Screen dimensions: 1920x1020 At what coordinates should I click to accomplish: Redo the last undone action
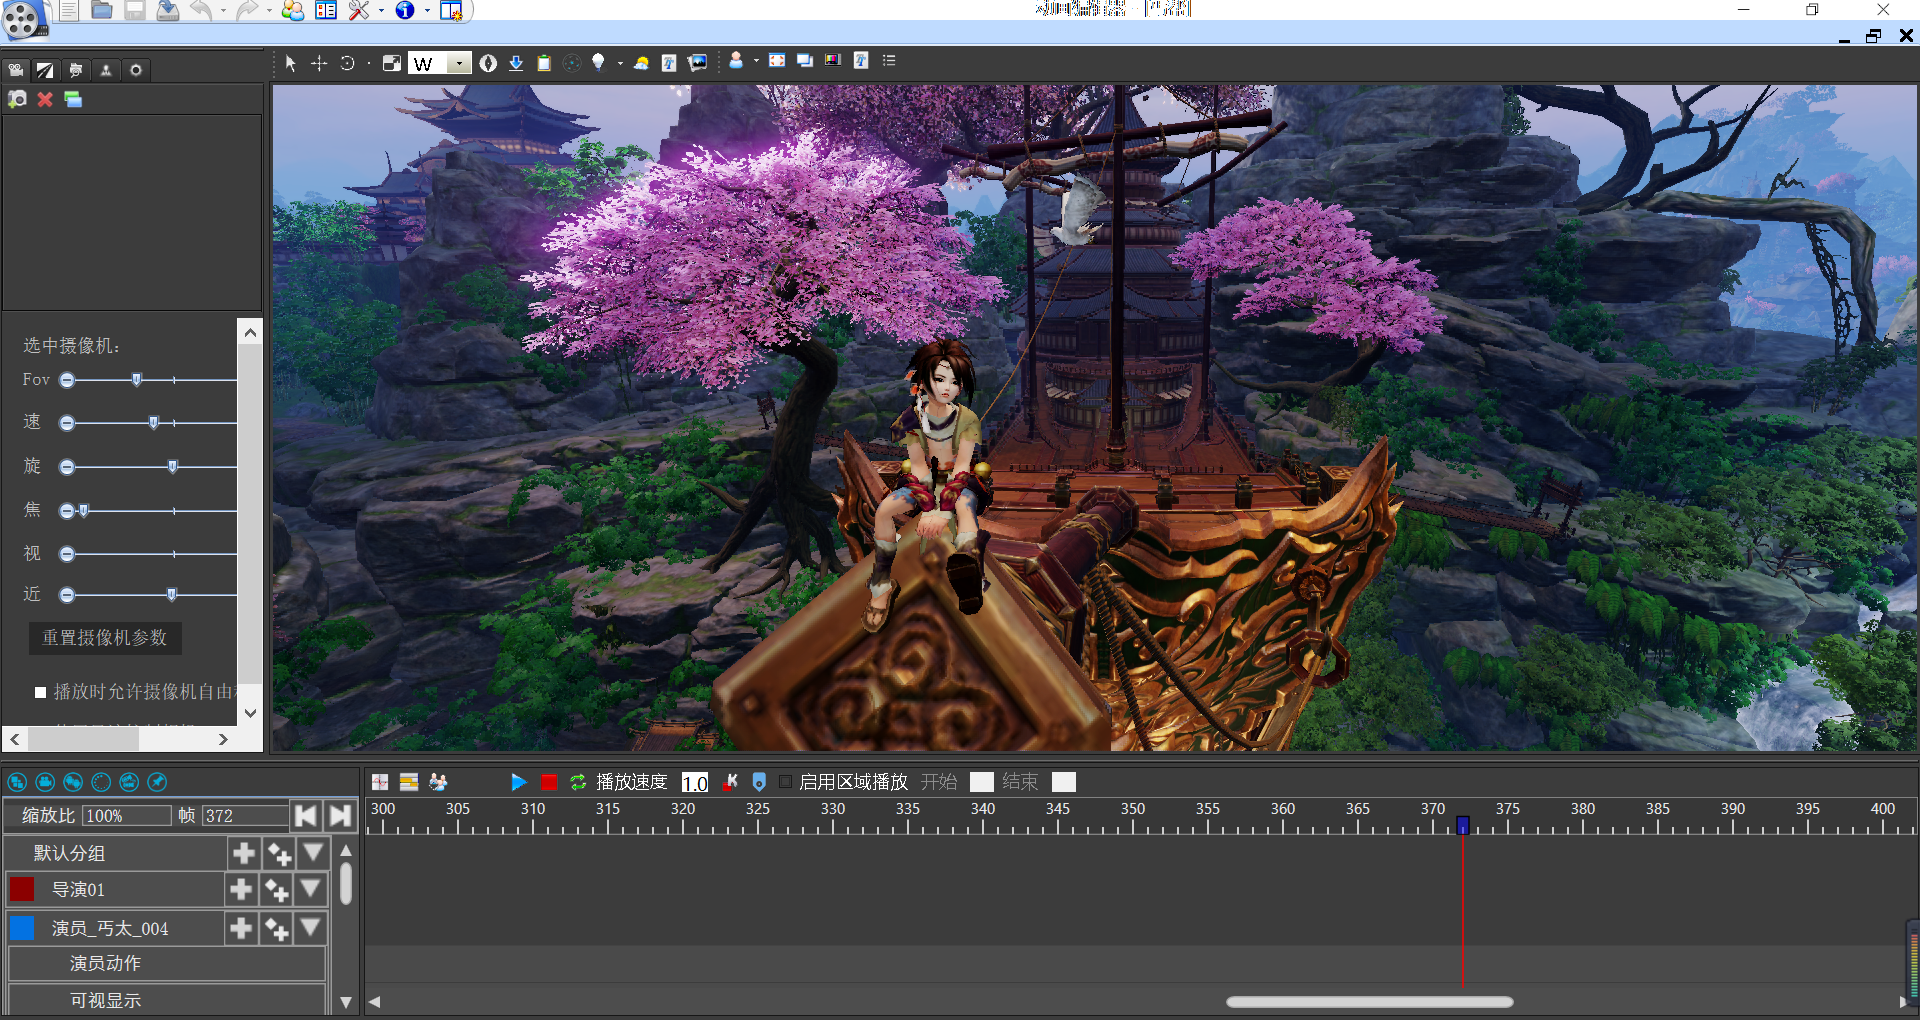pyautogui.click(x=247, y=10)
